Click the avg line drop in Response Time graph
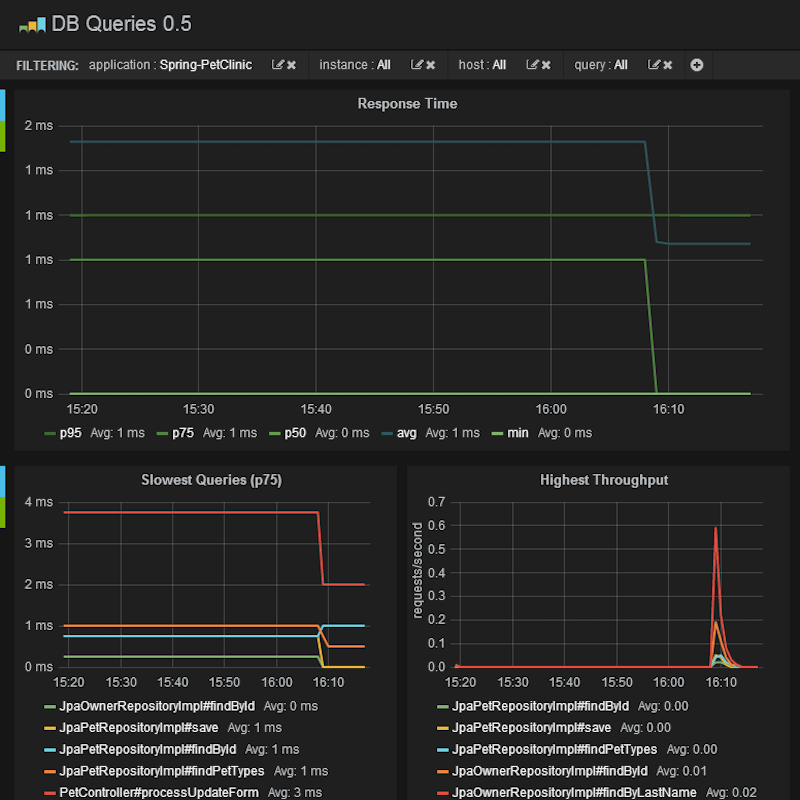The height and width of the screenshot is (800, 800). pos(651,191)
